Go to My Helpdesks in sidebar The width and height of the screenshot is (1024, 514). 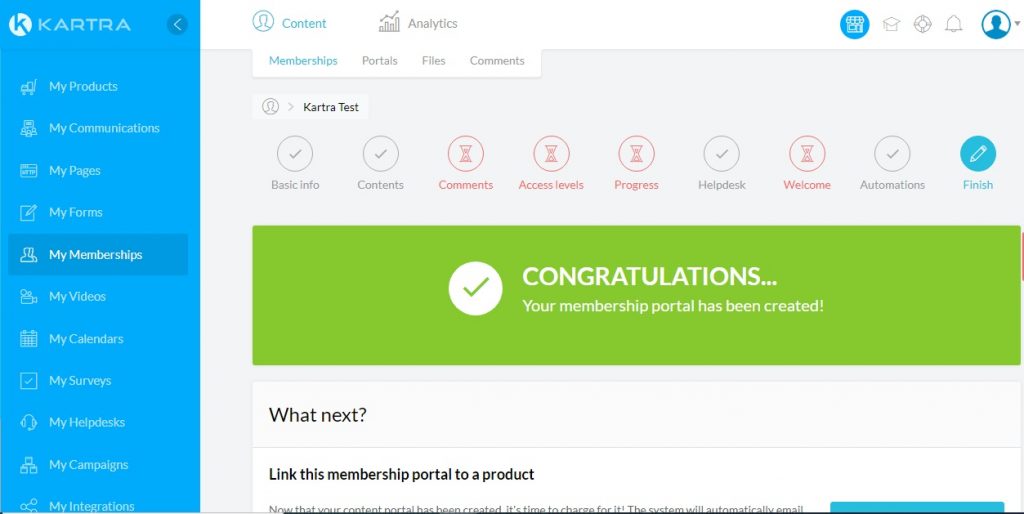pos(86,423)
